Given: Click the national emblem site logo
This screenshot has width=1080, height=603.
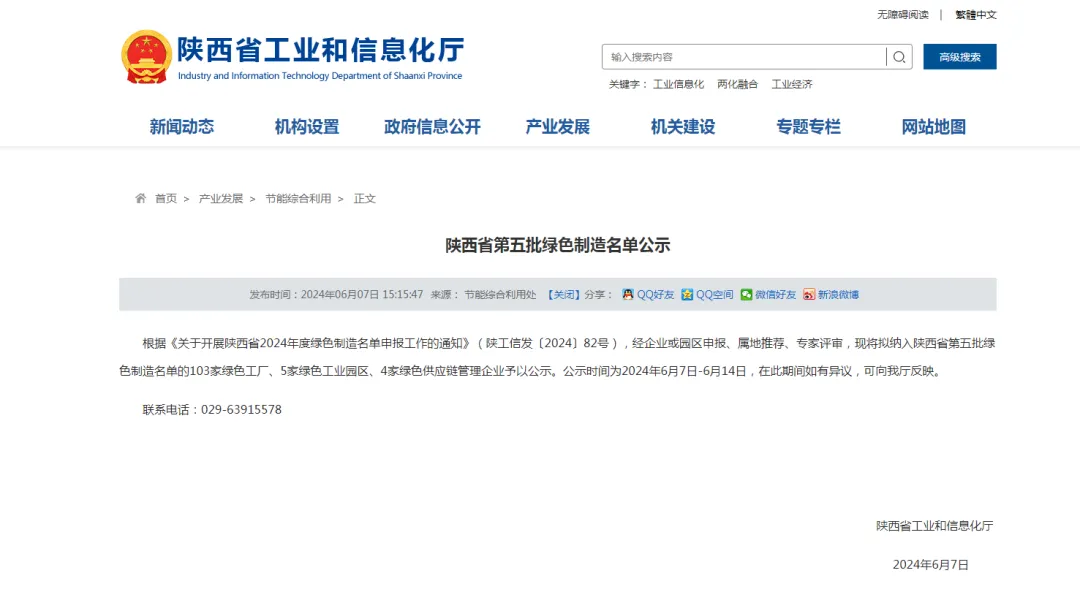Looking at the screenshot, I should tap(144, 55).
